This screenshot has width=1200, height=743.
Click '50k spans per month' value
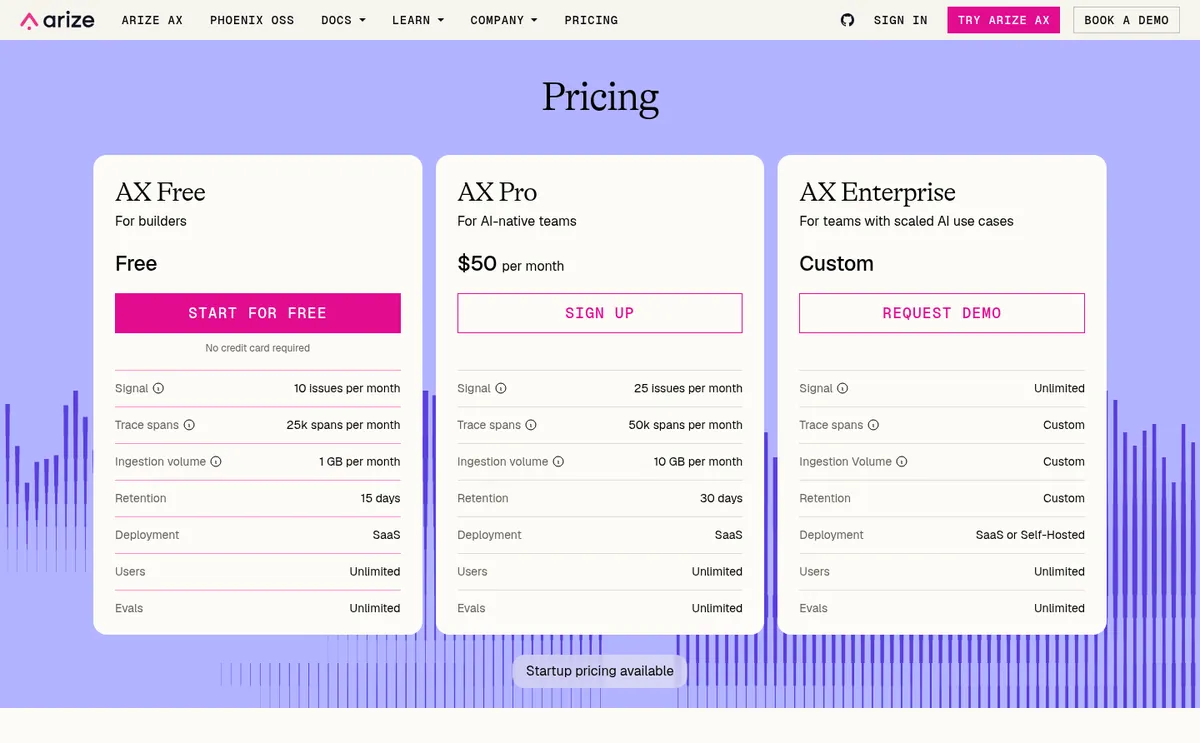(685, 425)
